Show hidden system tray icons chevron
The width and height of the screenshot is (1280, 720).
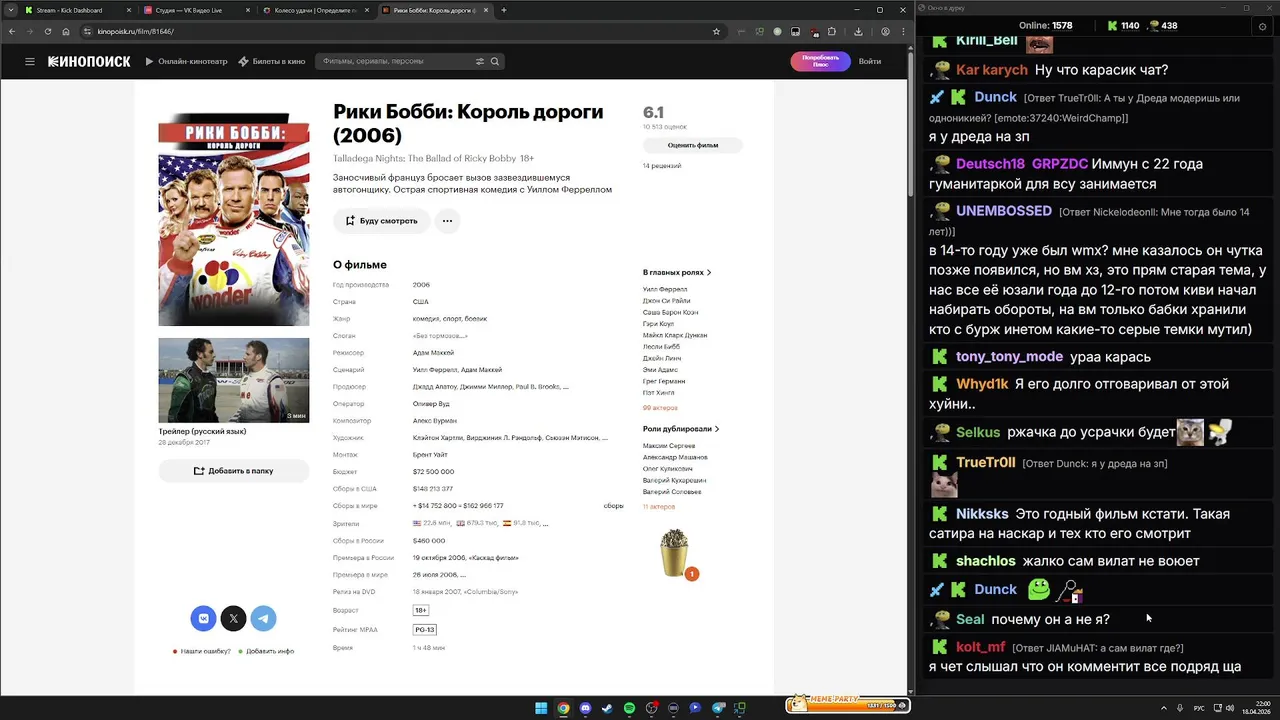click(x=1165, y=708)
